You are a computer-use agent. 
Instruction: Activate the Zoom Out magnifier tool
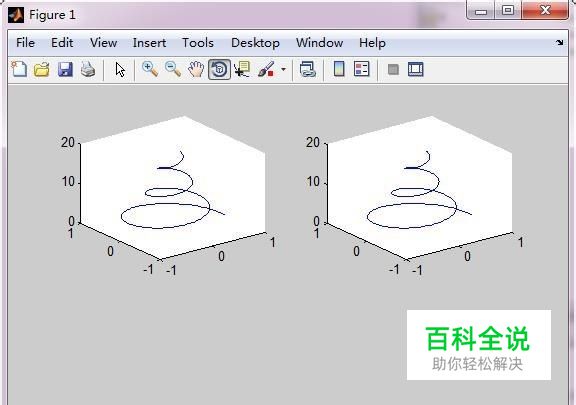[173, 69]
